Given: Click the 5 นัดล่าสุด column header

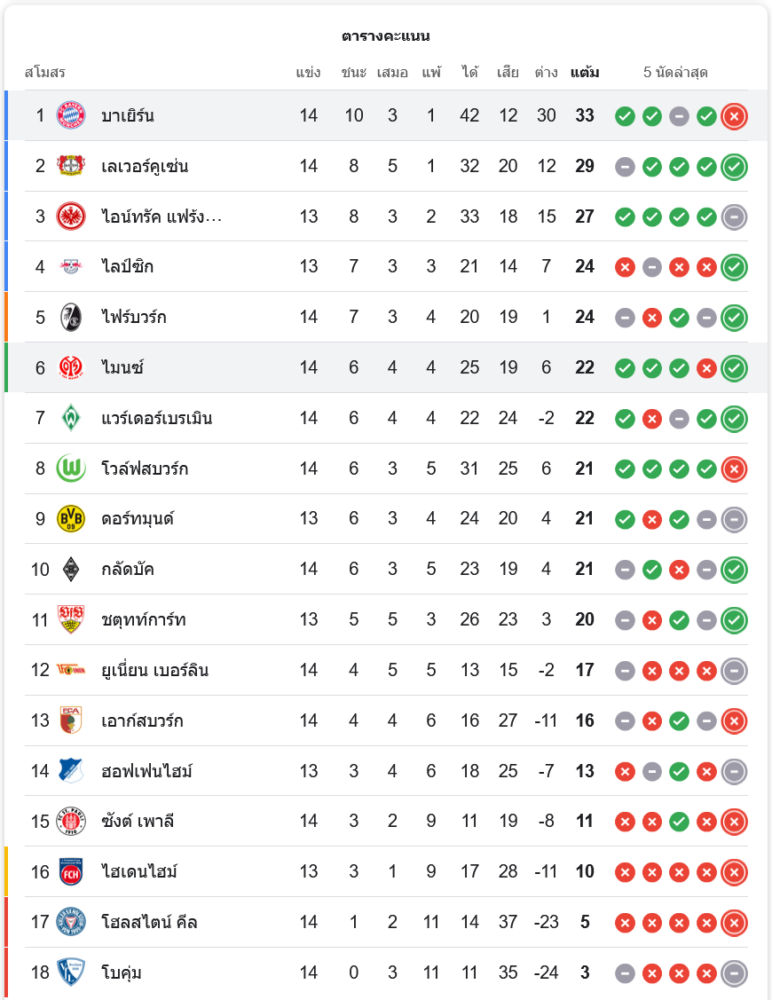Looking at the screenshot, I should pos(676,72).
